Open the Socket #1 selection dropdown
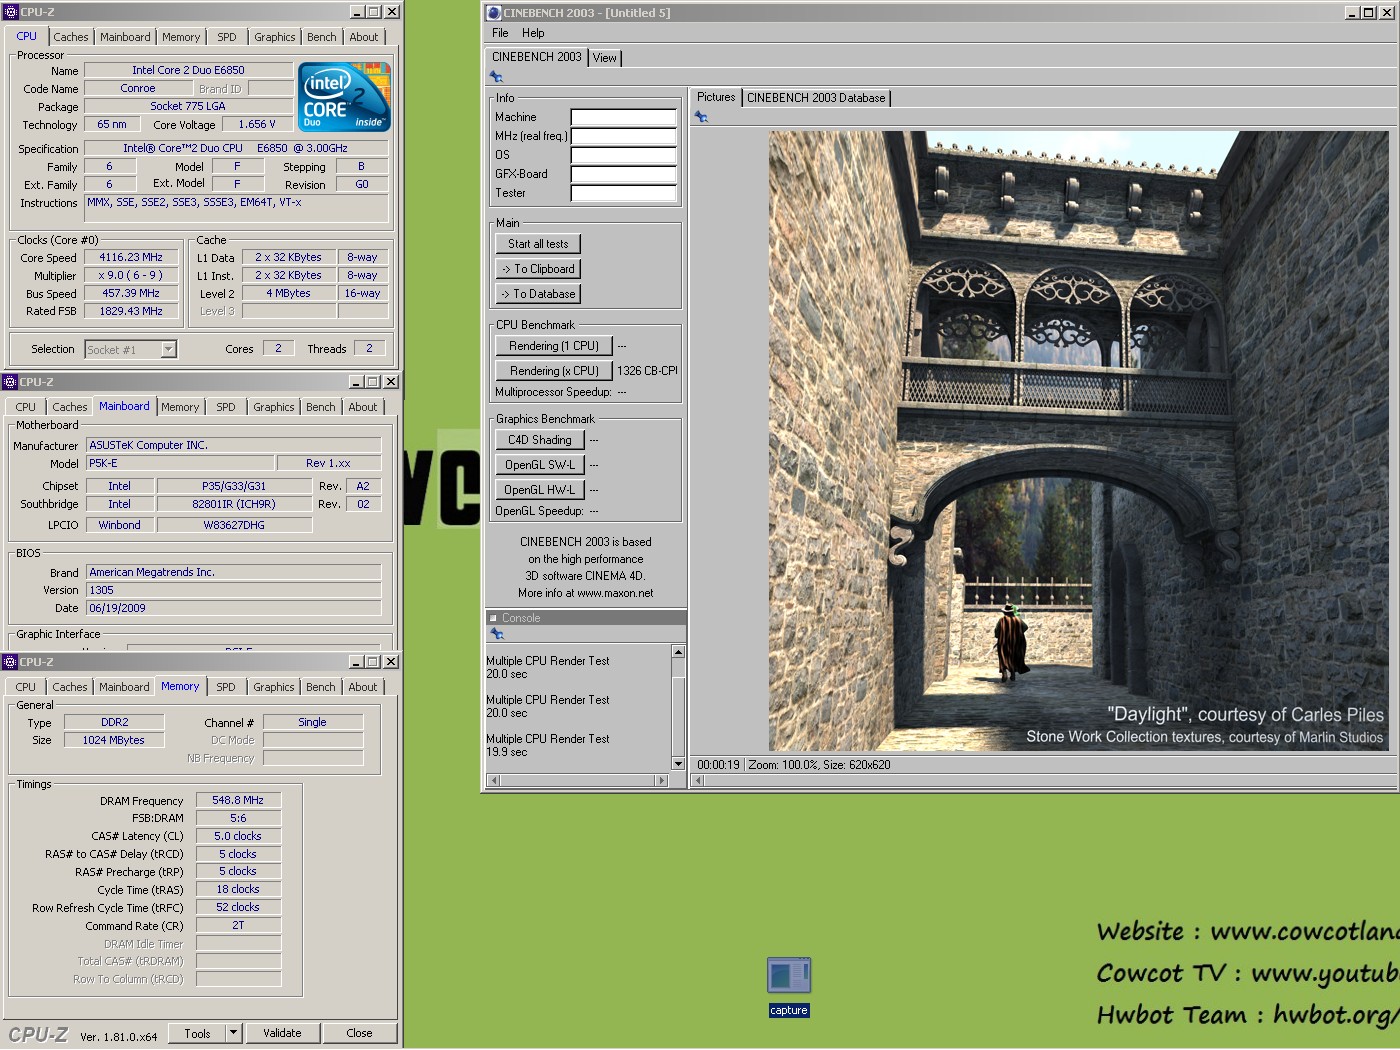The image size is (1400, 1050). pos(168,349)
